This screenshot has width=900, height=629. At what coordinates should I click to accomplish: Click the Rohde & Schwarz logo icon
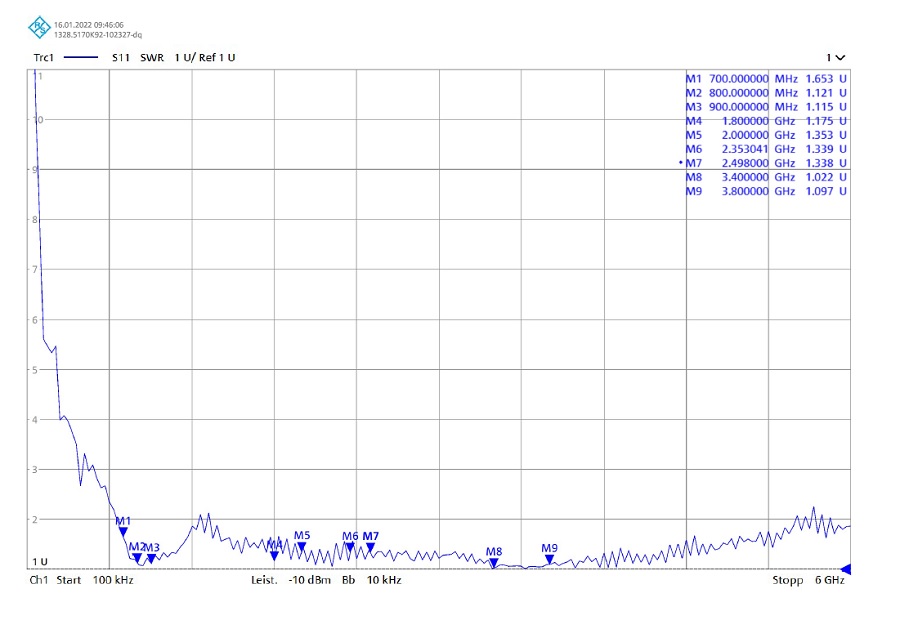click(x=38, y=27)
